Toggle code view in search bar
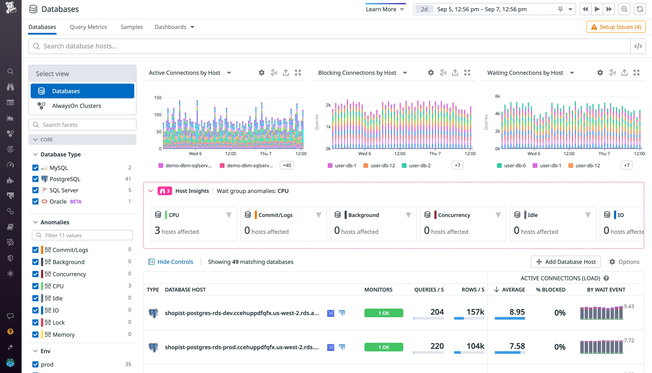 click(x=638, y=46)
